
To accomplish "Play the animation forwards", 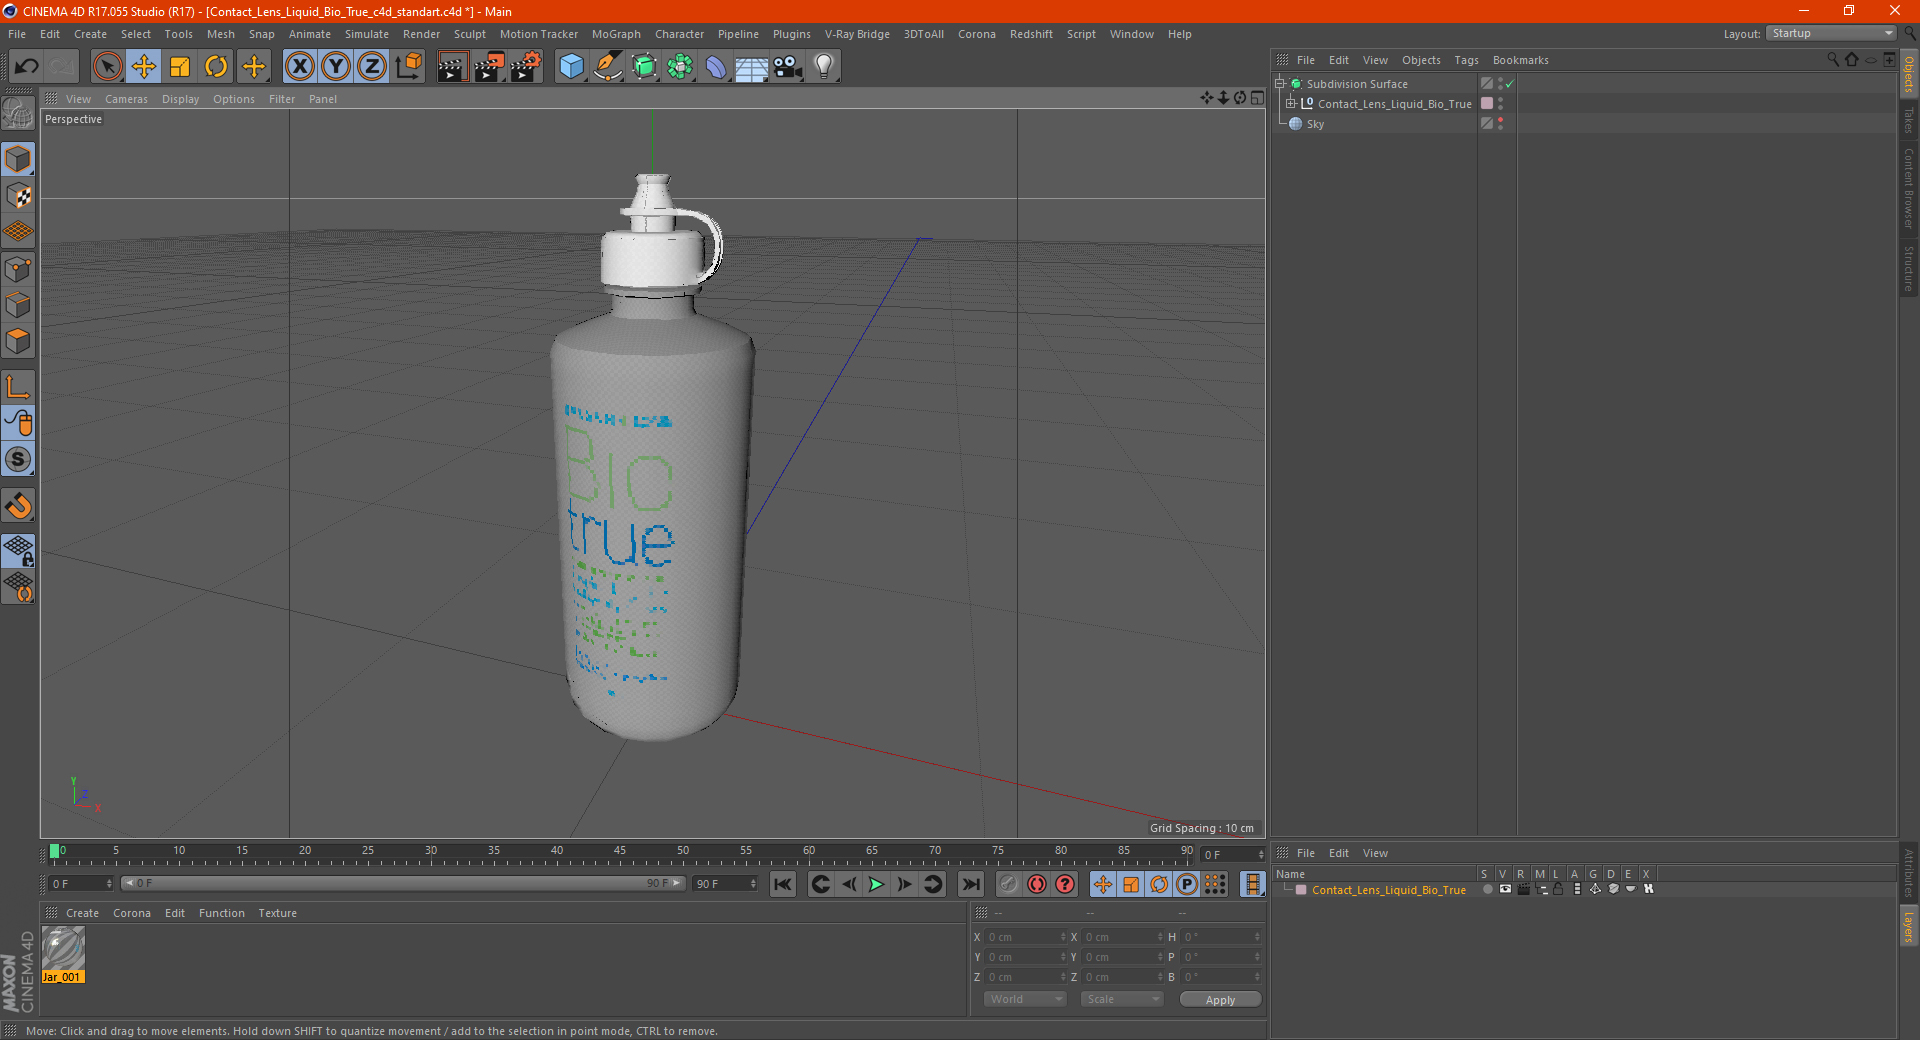I will [x=876, y=884].
